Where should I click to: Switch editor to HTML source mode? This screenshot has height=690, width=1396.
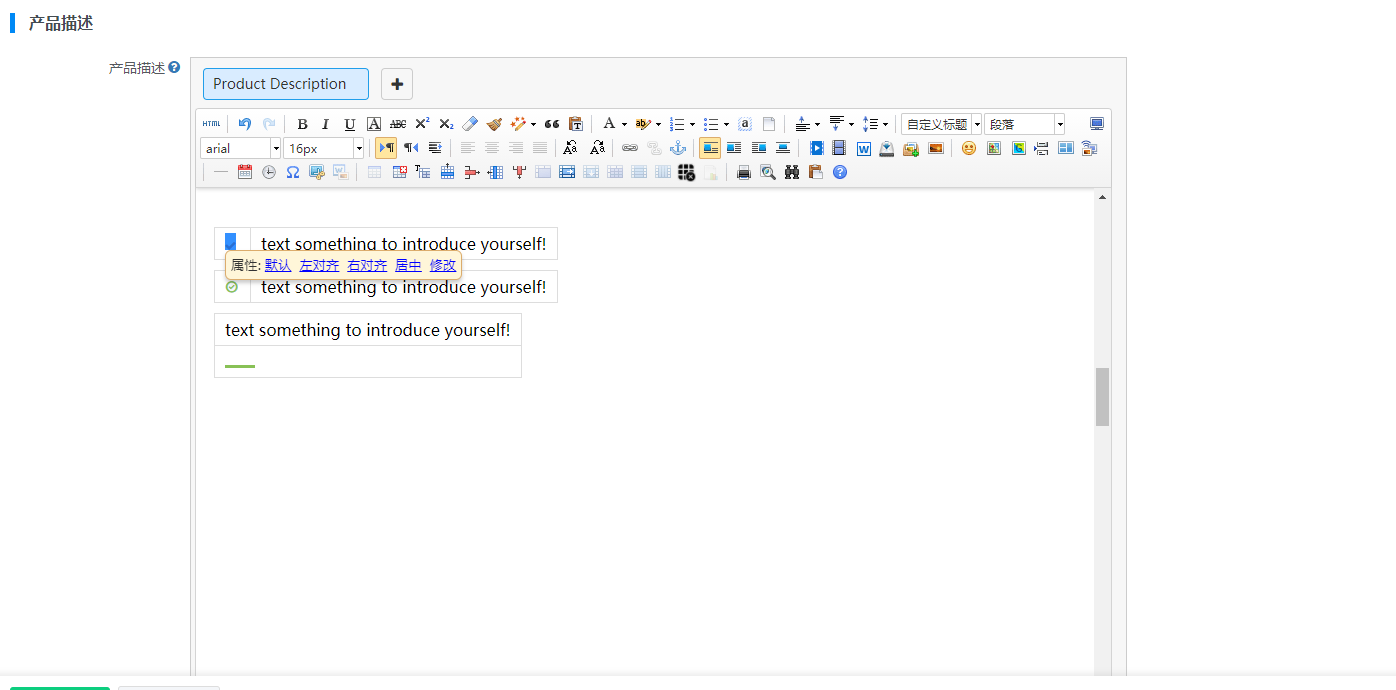coord(211,124)
